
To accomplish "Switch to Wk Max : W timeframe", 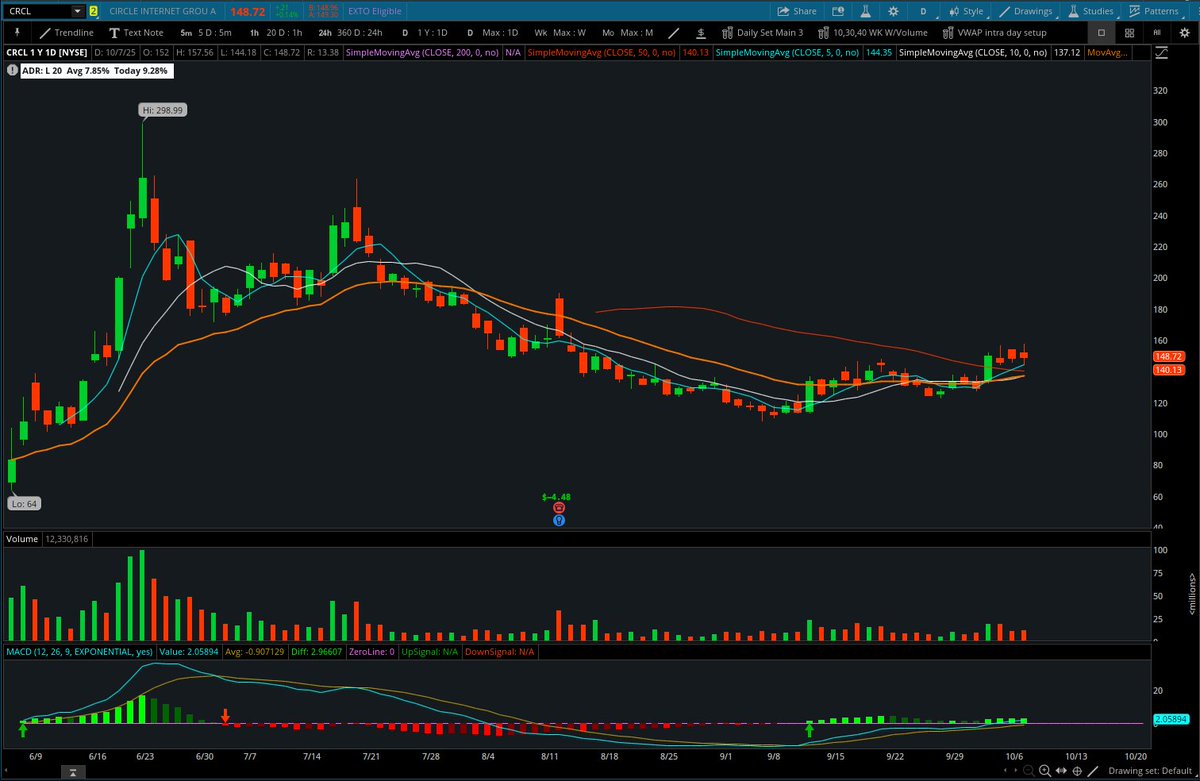I will click(x=560, y=33).
